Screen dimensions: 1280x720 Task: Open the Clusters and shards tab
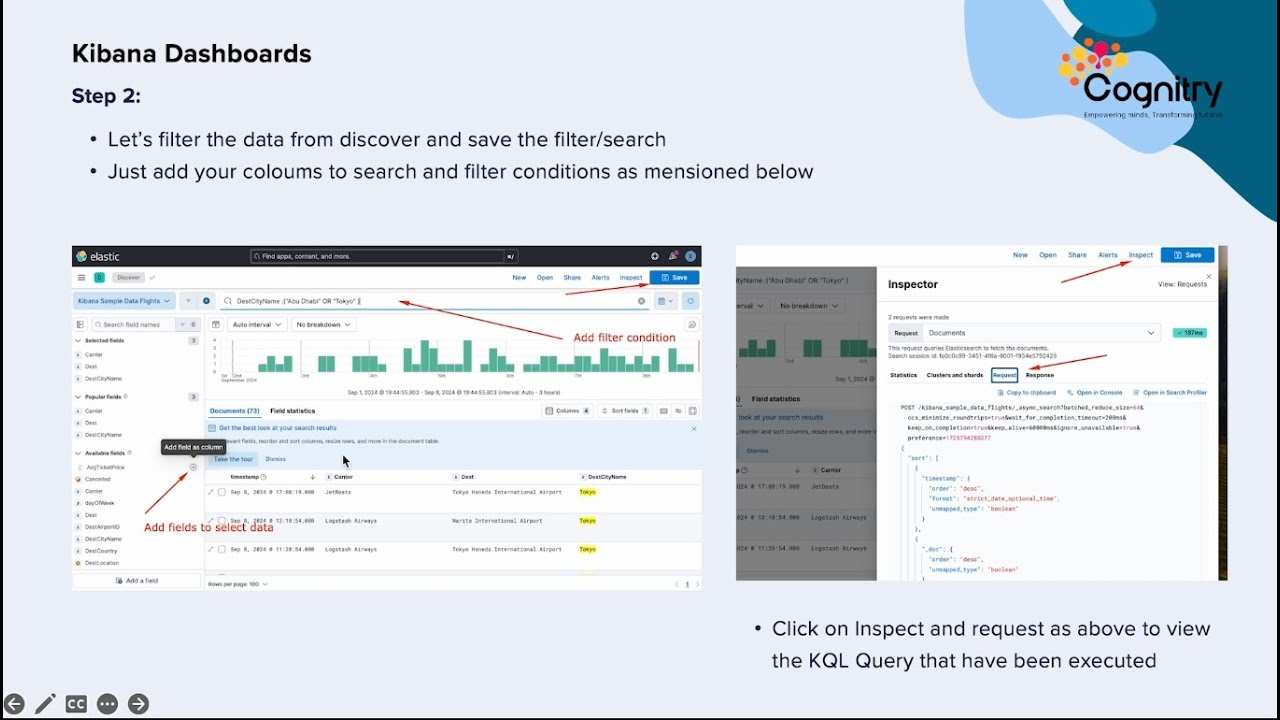(955, 375)
